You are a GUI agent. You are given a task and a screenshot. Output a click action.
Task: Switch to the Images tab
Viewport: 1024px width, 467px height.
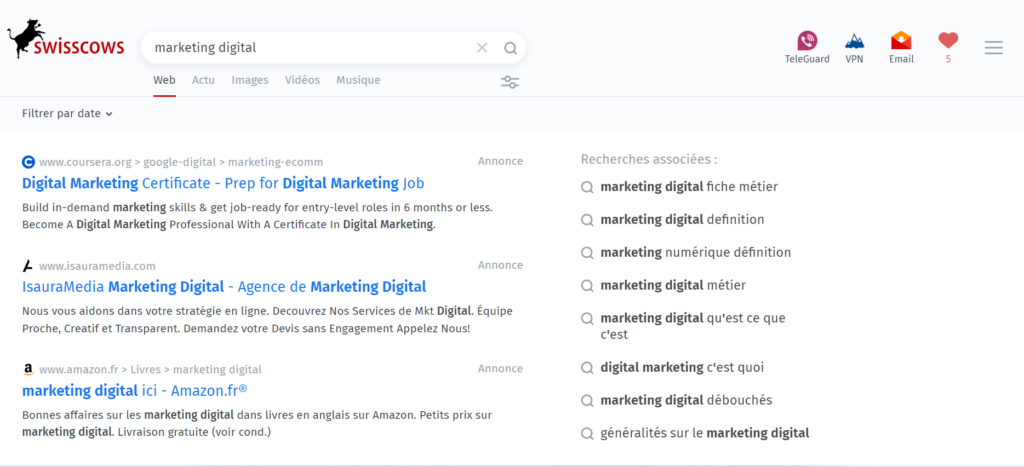coord(250,80)
